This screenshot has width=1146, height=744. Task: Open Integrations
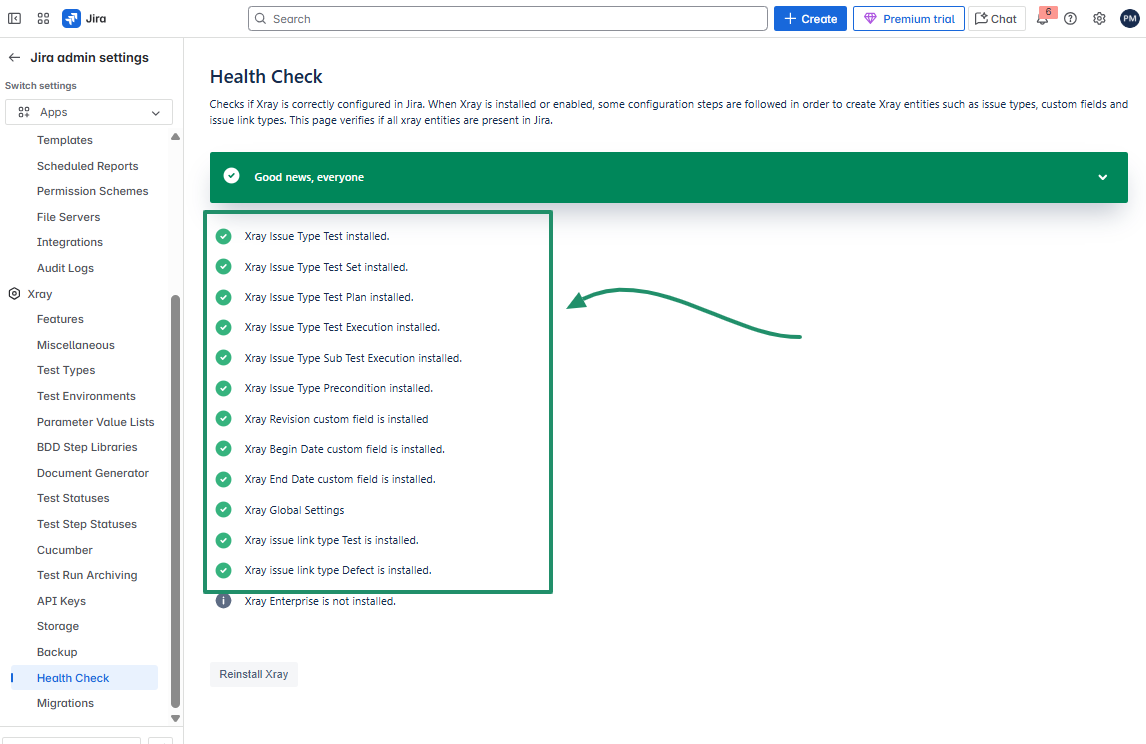coord(70,242)
